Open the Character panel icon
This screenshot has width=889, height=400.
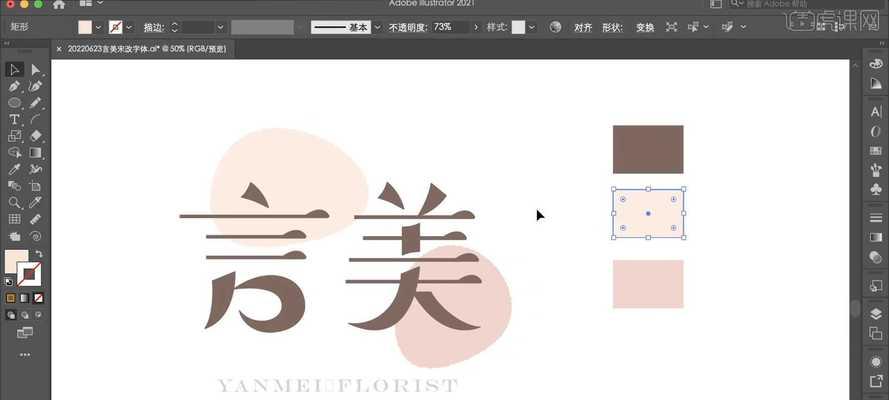tap(876, 112)
